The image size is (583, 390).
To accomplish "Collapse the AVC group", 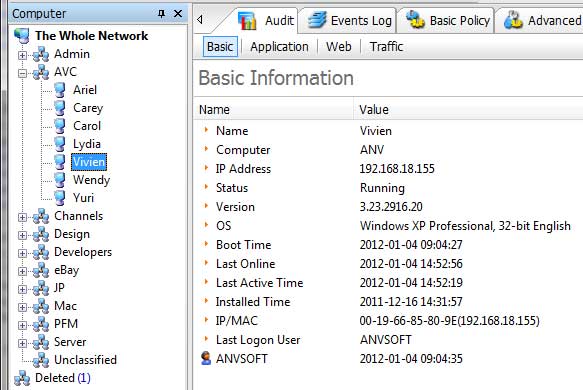I will [x=22, y=73].
